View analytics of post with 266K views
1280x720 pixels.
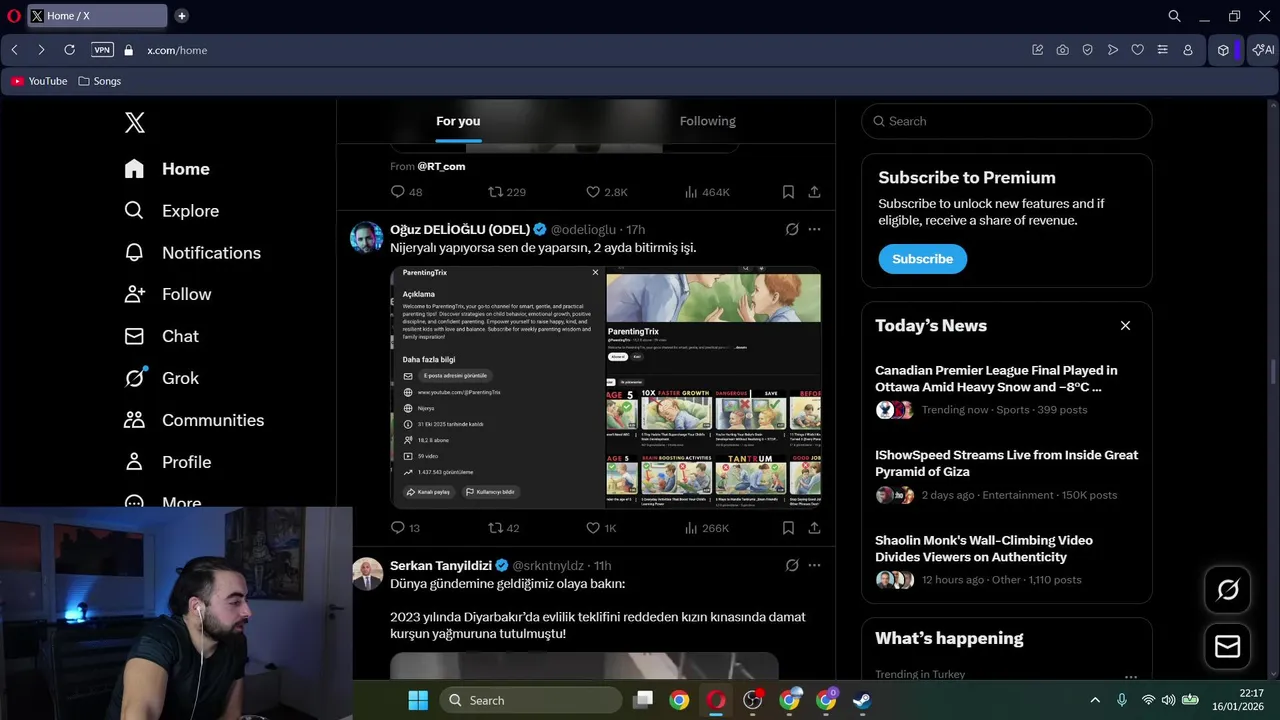706,528
